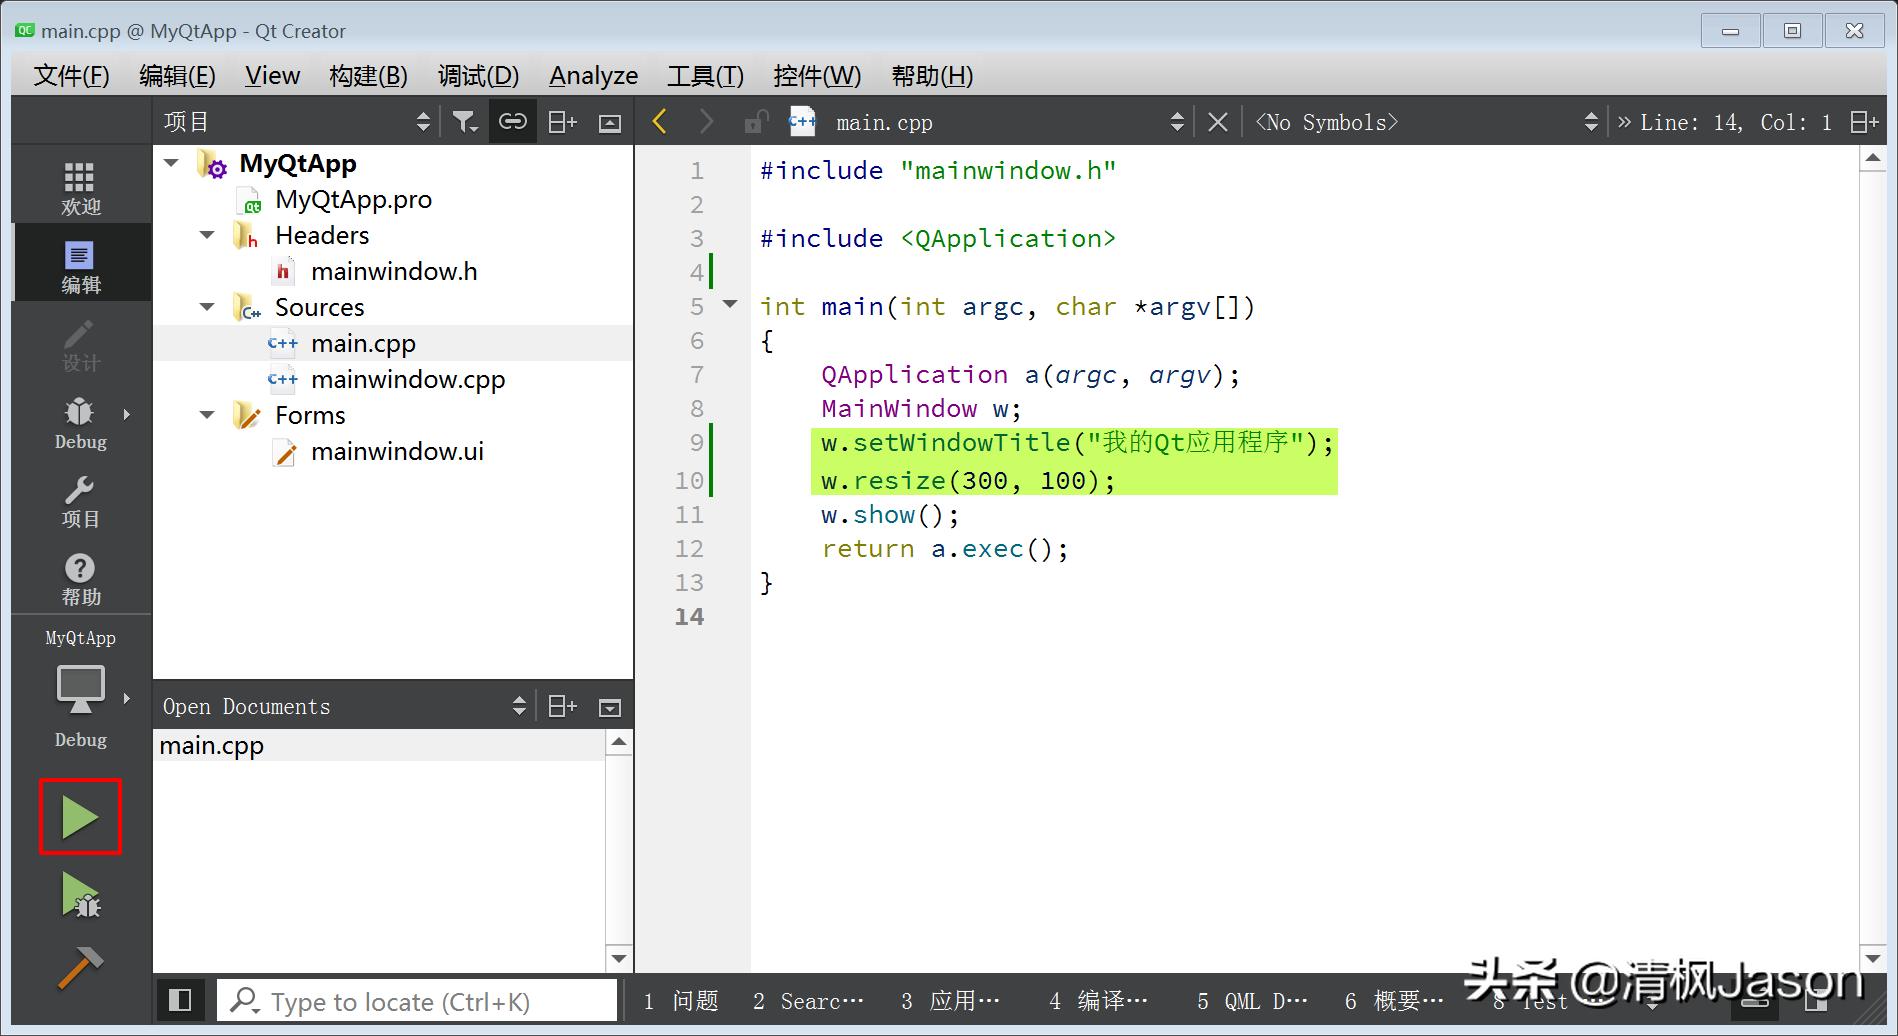Open the Projects mode wrench icon
The width and height of the screenshot is (1898, 1036).
[80, 501]
